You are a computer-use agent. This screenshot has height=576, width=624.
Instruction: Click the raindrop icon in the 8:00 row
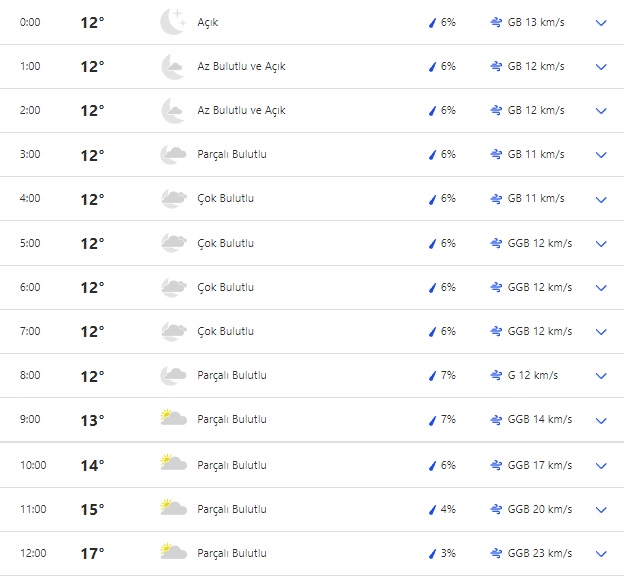click(432, 376)
